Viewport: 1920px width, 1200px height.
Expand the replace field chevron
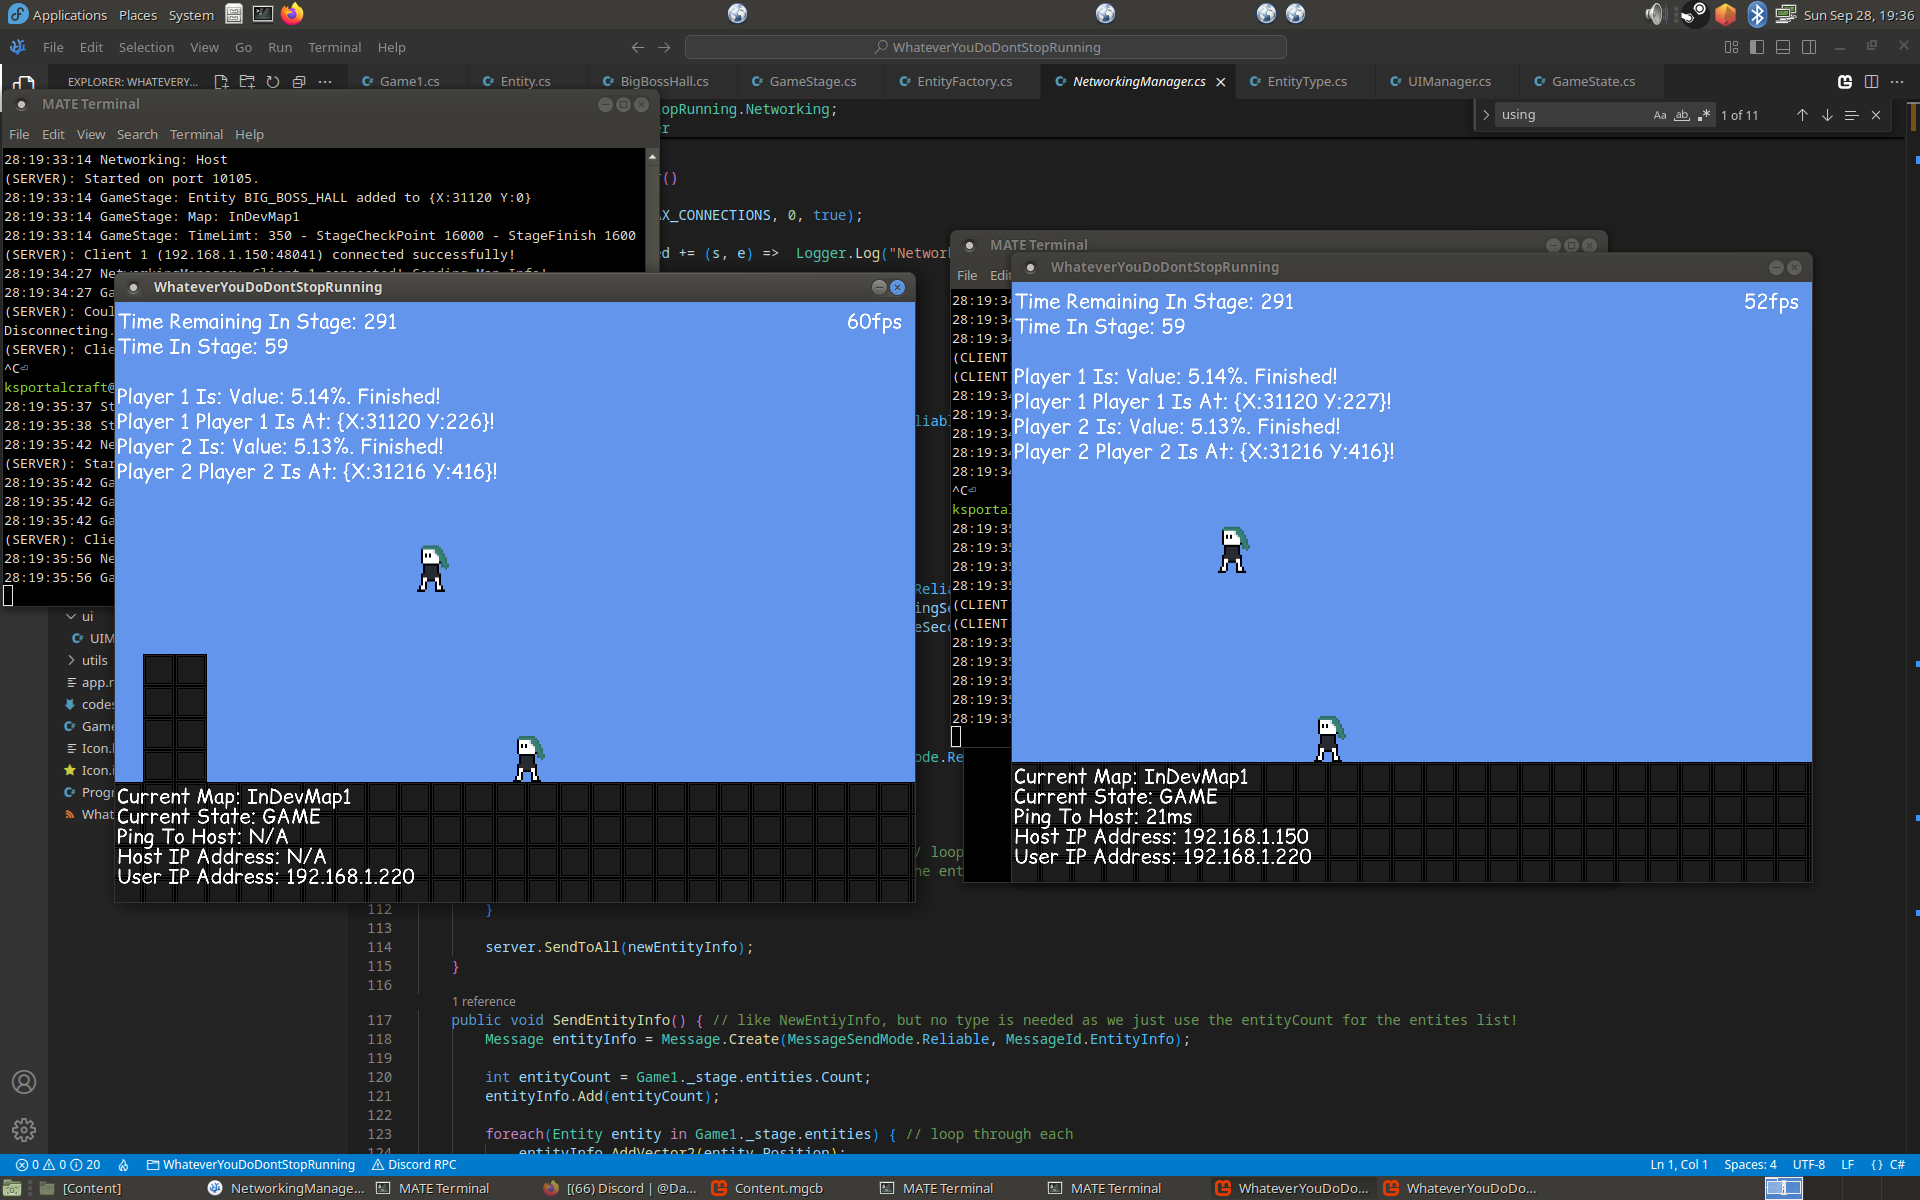coord(1486,115)
